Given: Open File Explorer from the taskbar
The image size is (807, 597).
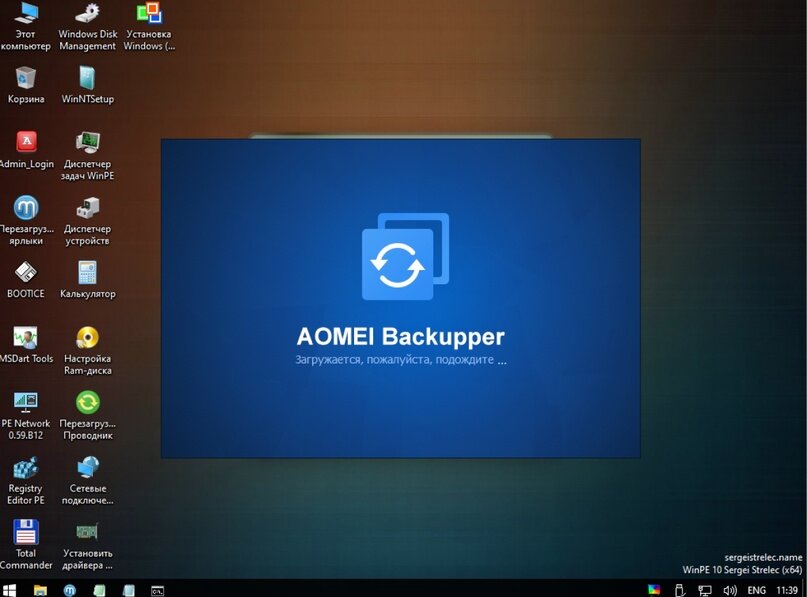Looking at the screenshot, I should [x=40, y=590].
